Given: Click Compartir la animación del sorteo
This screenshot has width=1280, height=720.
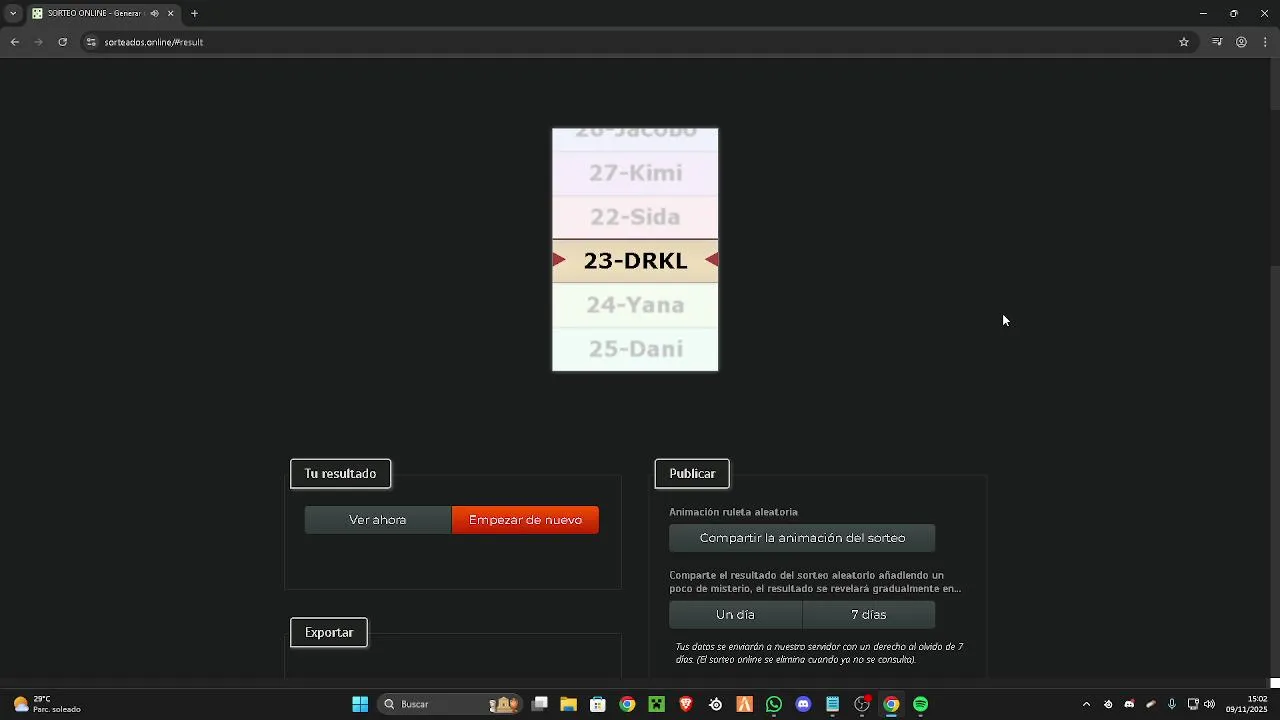Looking at the screenshot, I should [x=802, y=538].
